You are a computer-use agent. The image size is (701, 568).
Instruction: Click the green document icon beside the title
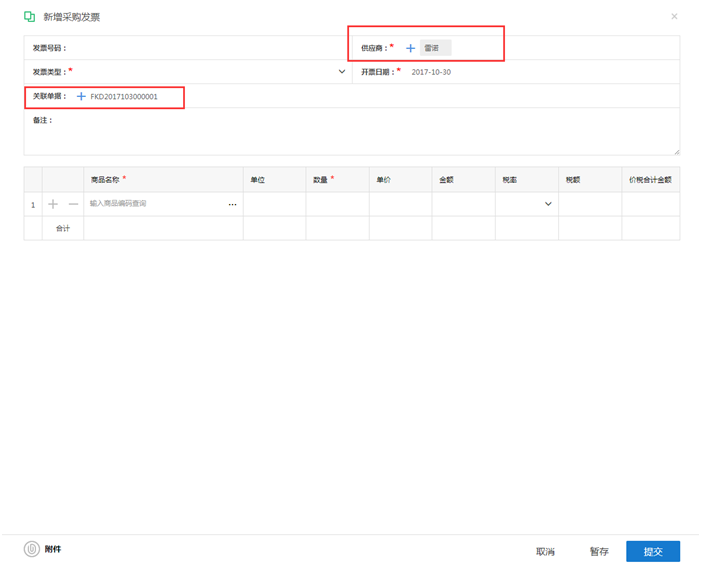tap(30, 17)
